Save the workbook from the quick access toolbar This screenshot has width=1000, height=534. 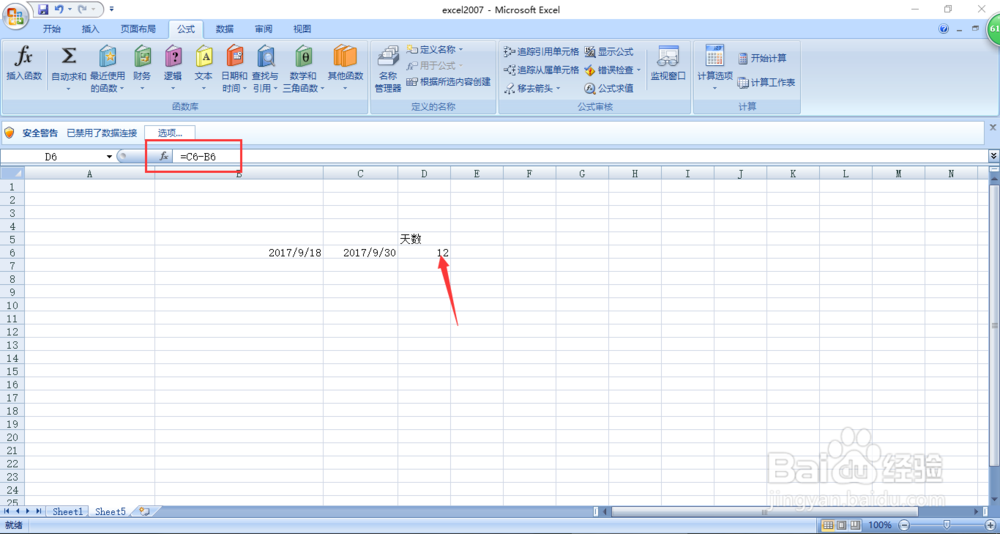(43, 10)
